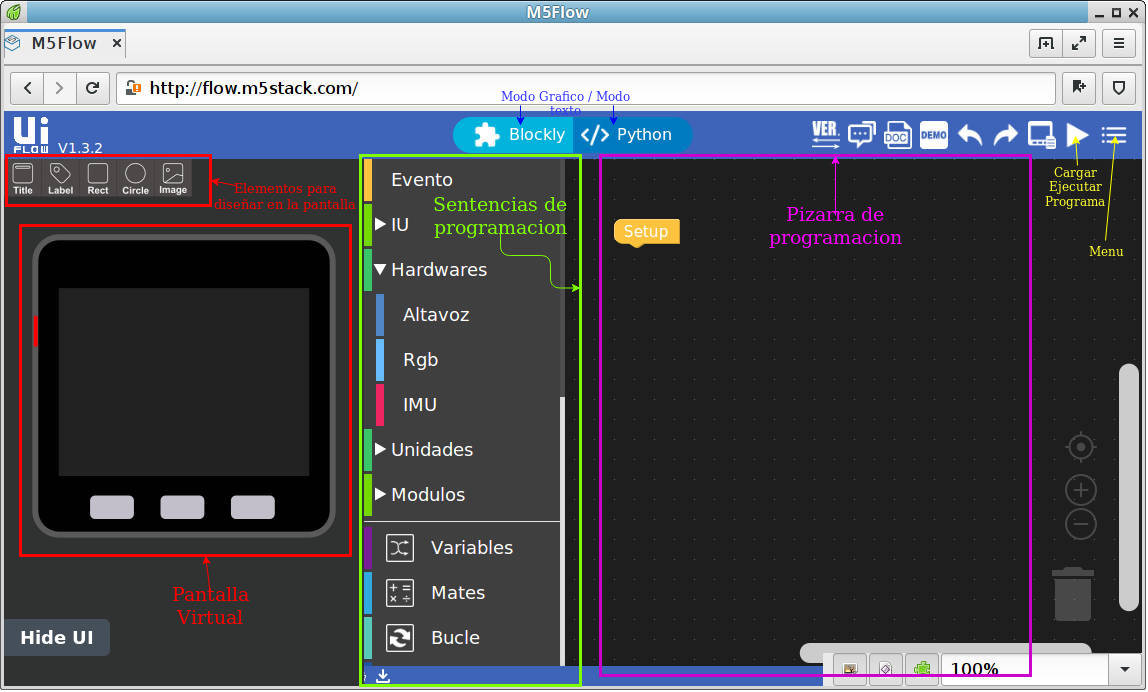Click the workspace vertical scrollbar
1148x692 pixels.
tap(1129, 487)
